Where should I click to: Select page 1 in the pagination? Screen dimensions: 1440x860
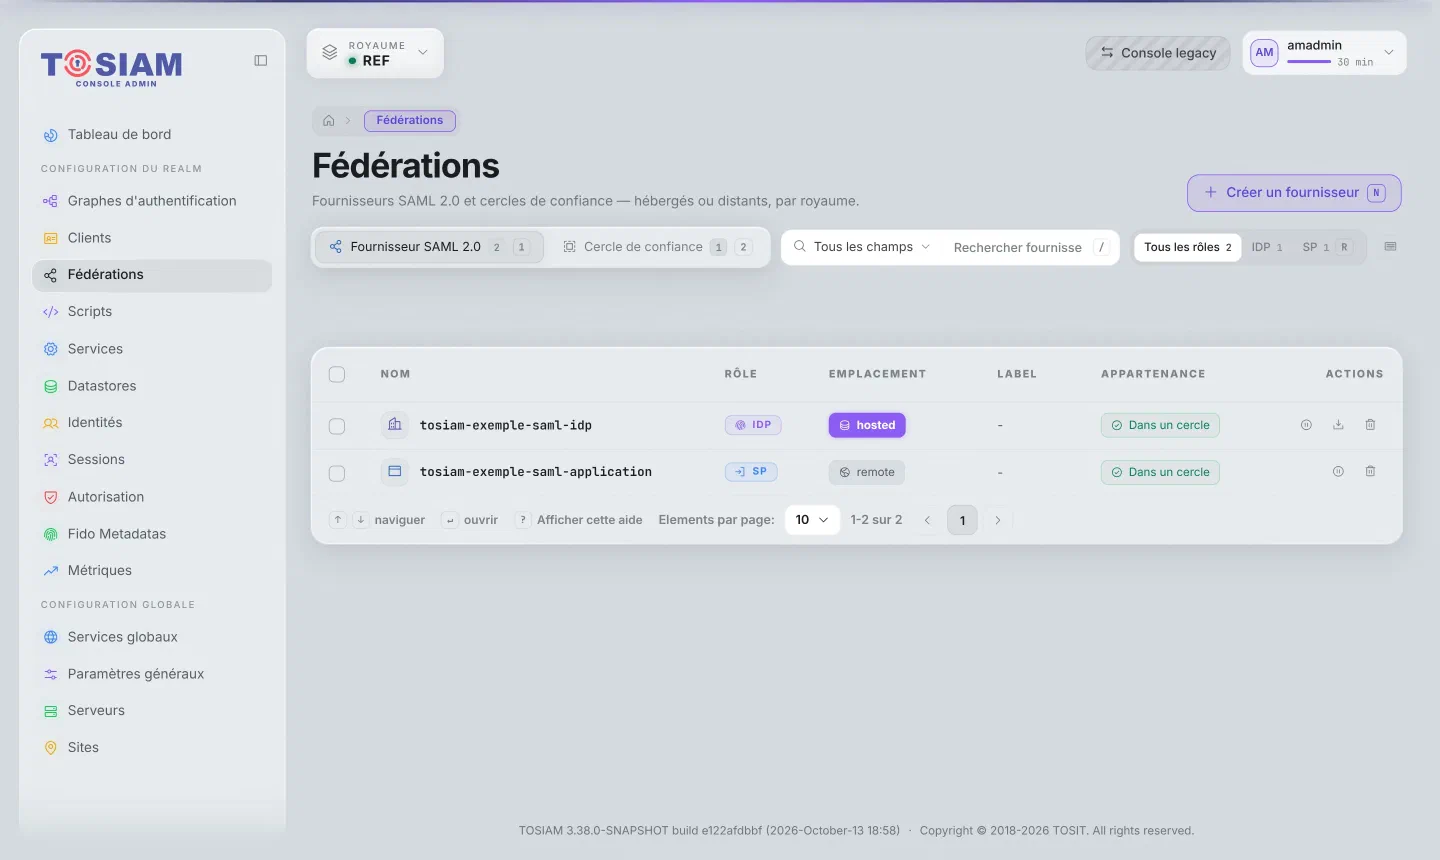tap(962, 520)
